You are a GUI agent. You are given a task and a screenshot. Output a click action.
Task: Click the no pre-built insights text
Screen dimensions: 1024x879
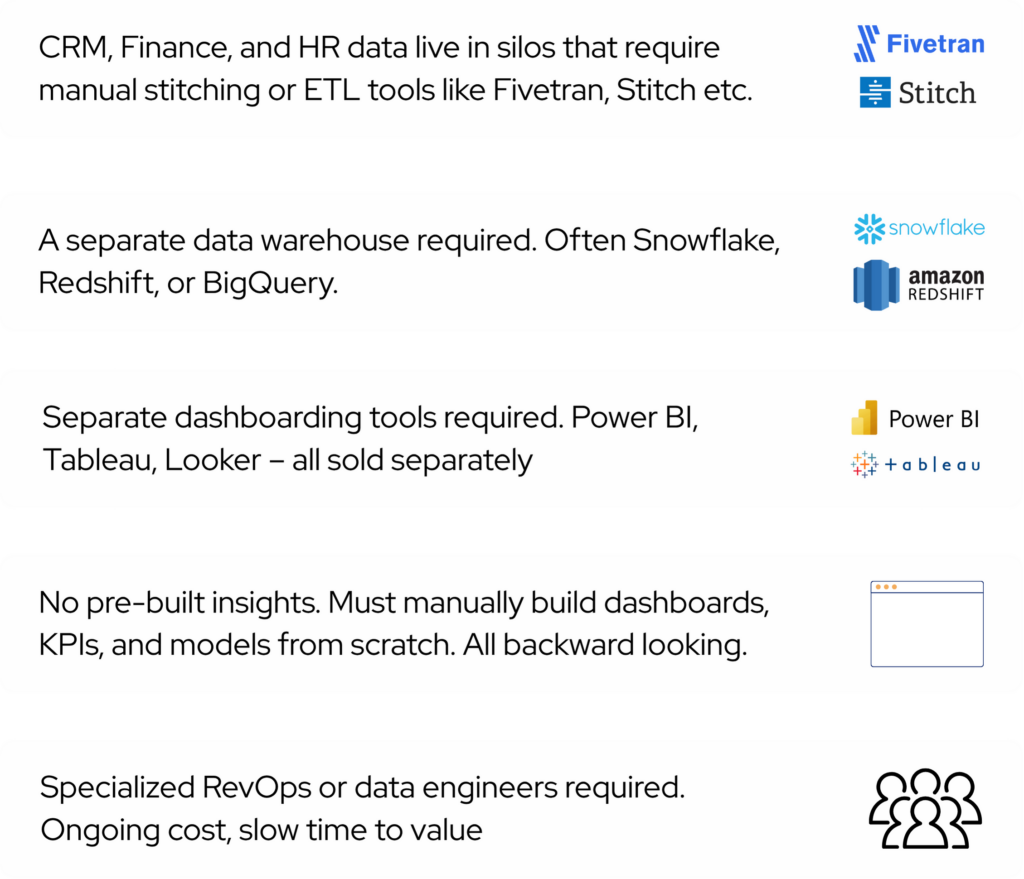click(x=404, y=623)
